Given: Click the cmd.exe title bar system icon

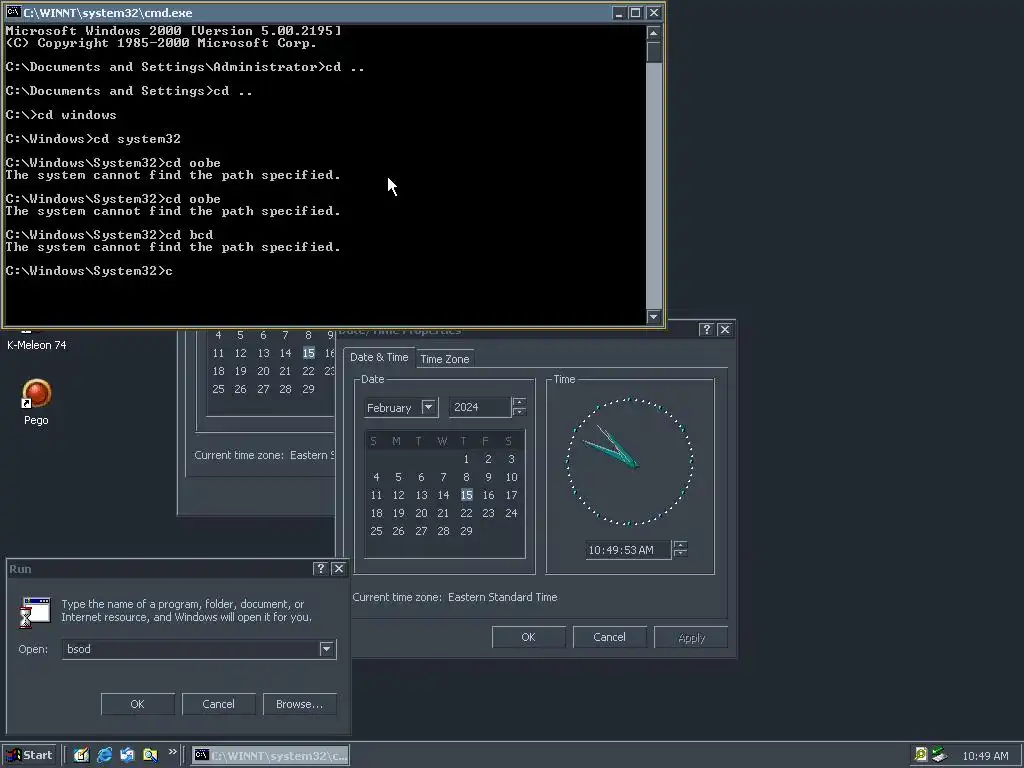Looking at the screenshot, I should coord(13,12).
